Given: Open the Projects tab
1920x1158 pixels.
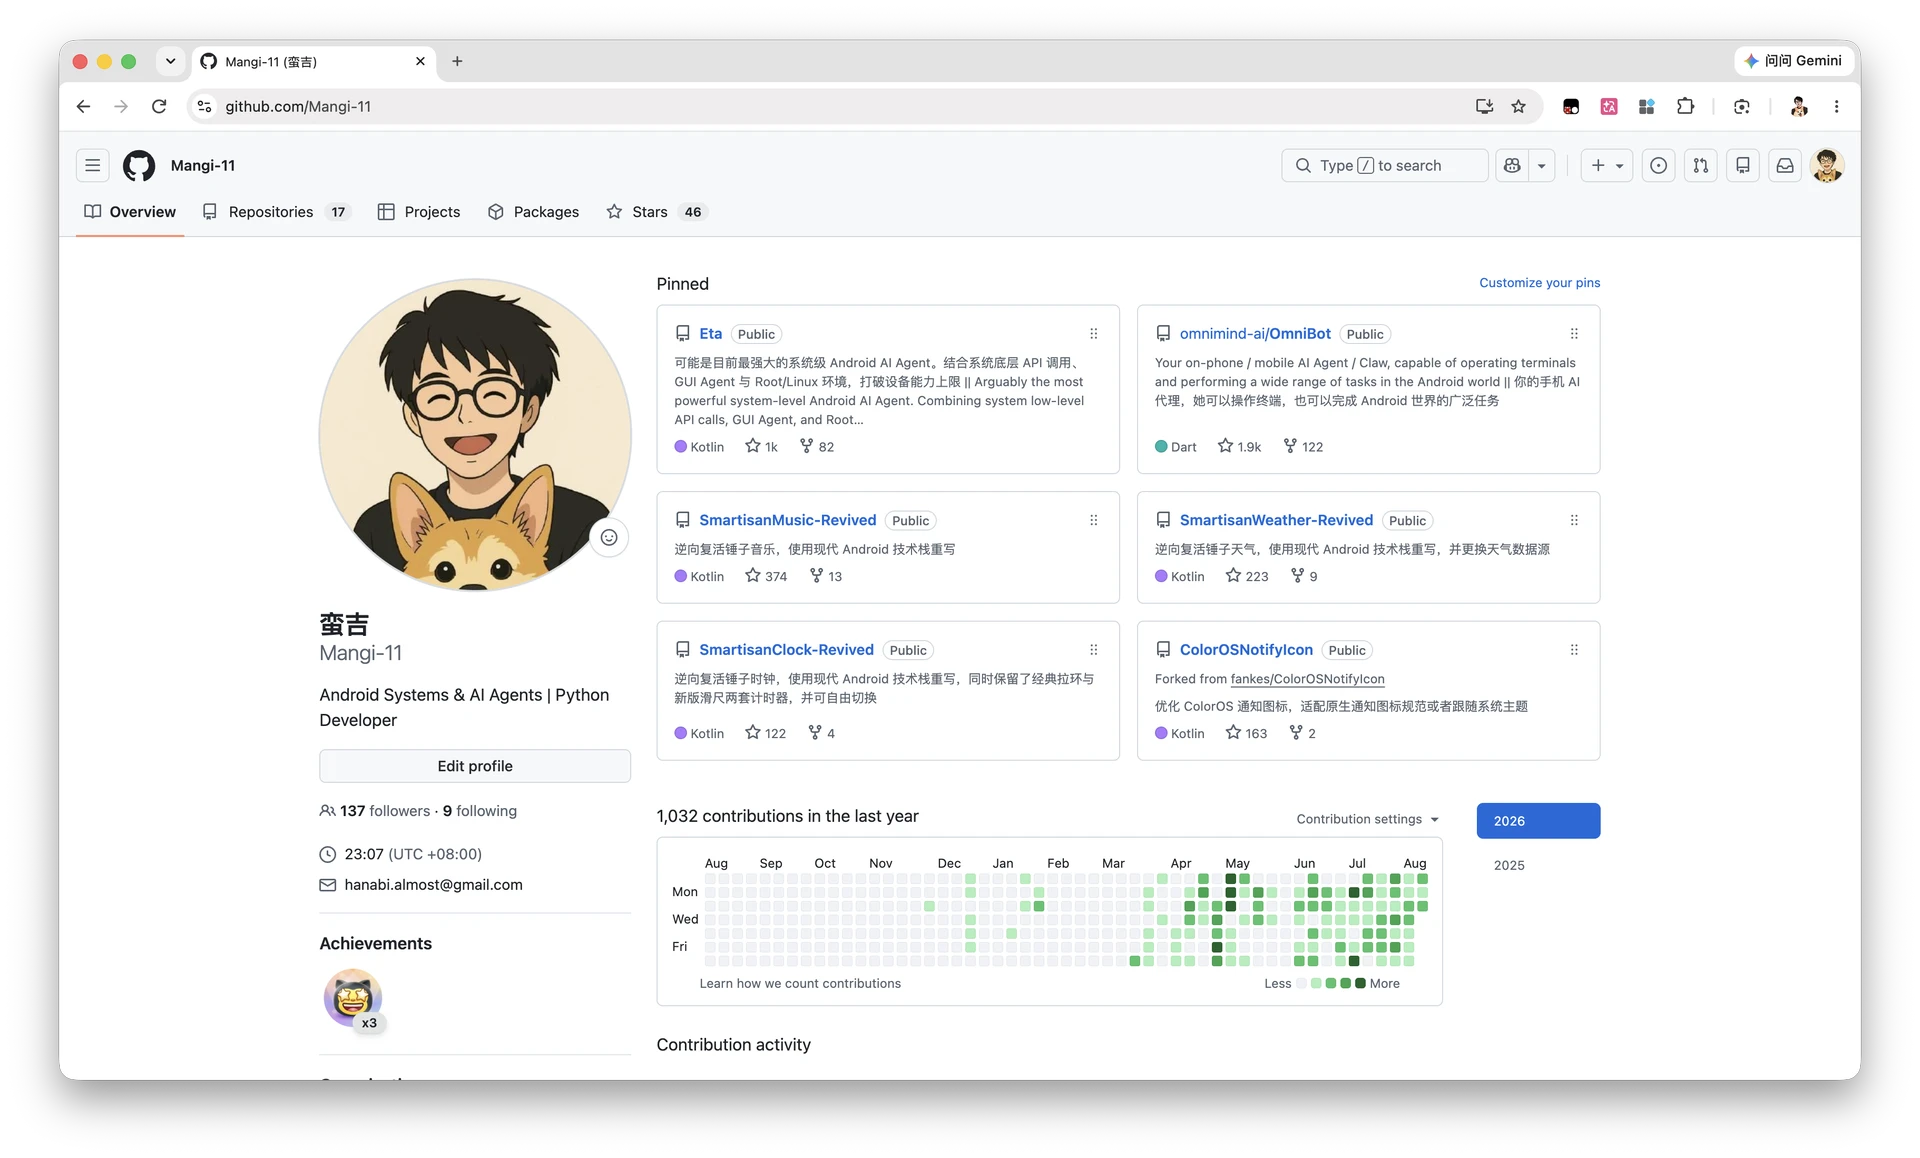Looking at the screenshot, I should 419,212.
